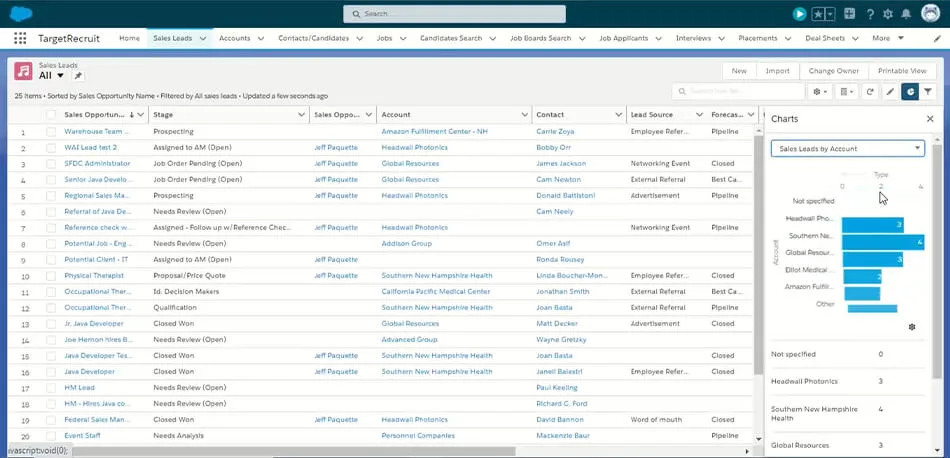The height and width of the screenshot is (458, 950).
Task: Expand the More navigation menu
Action: 886,38
